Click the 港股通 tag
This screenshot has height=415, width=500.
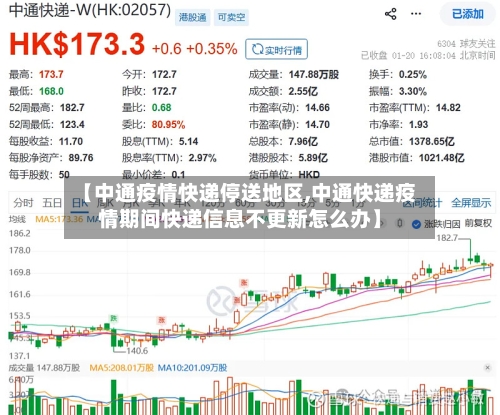192,17
